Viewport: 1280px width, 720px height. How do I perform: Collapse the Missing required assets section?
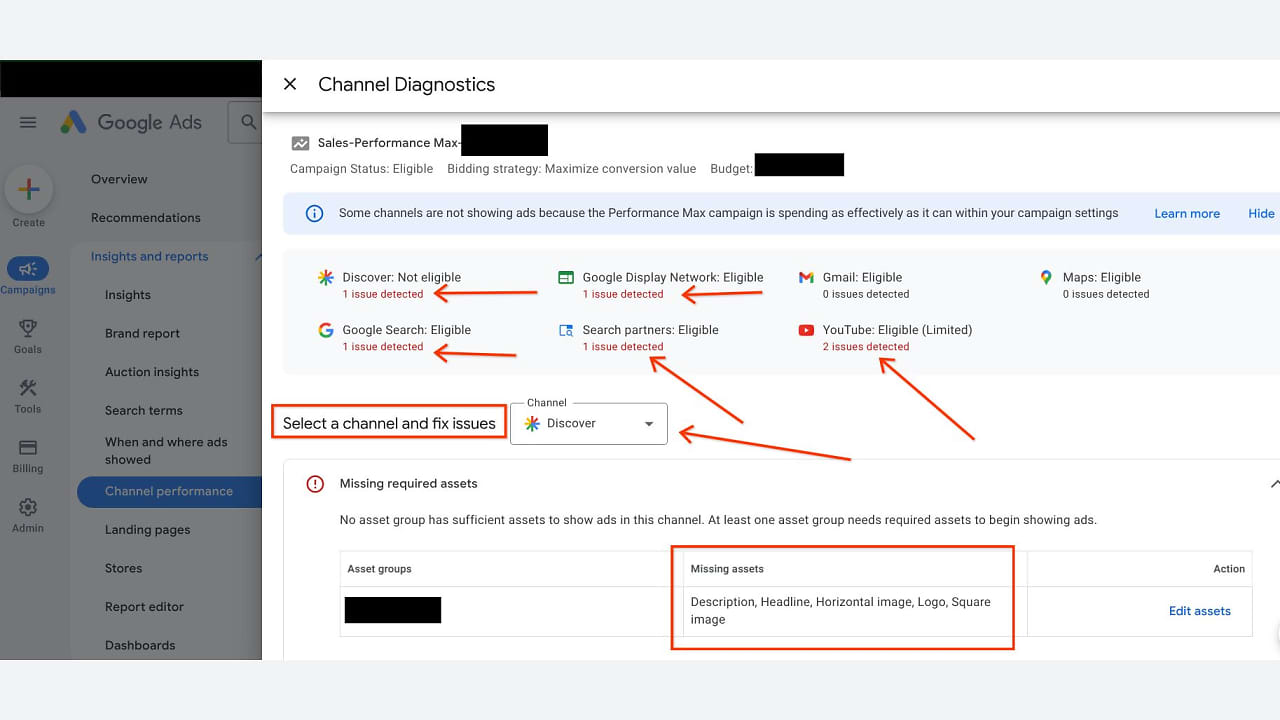click(1274, 484)
